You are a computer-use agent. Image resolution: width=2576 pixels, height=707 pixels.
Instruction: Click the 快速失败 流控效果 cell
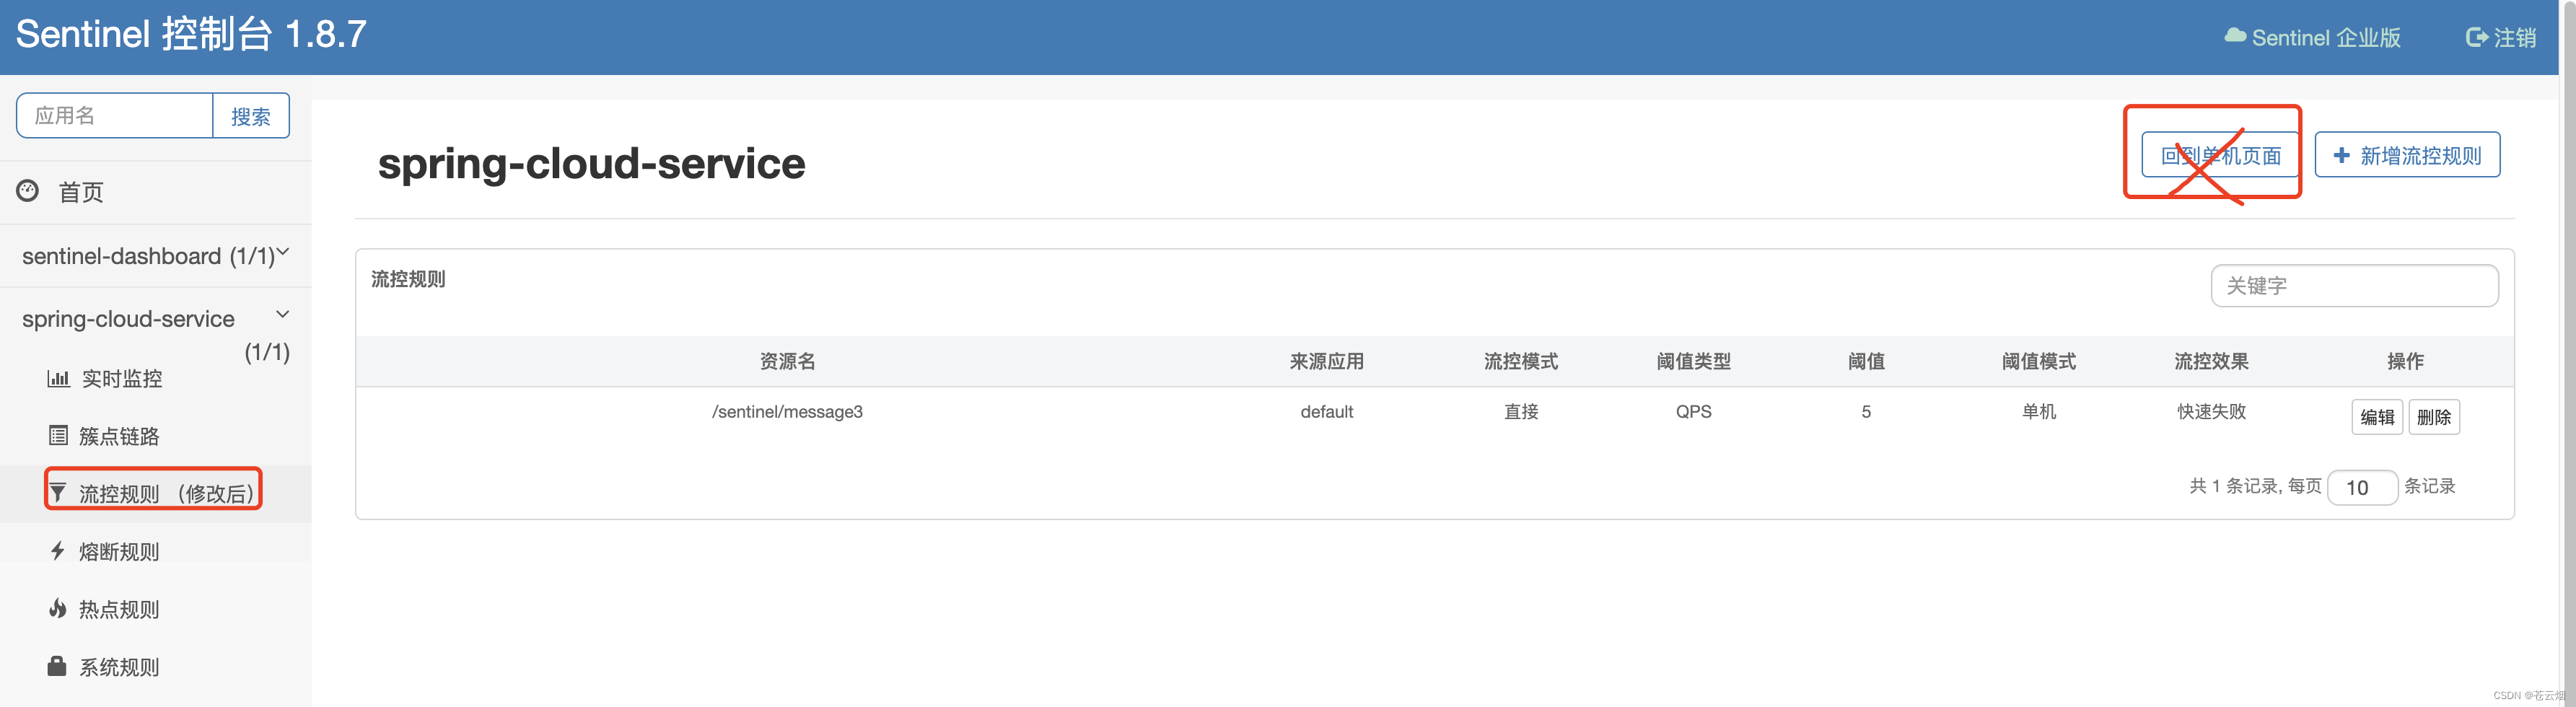(x=2211, y=412)
